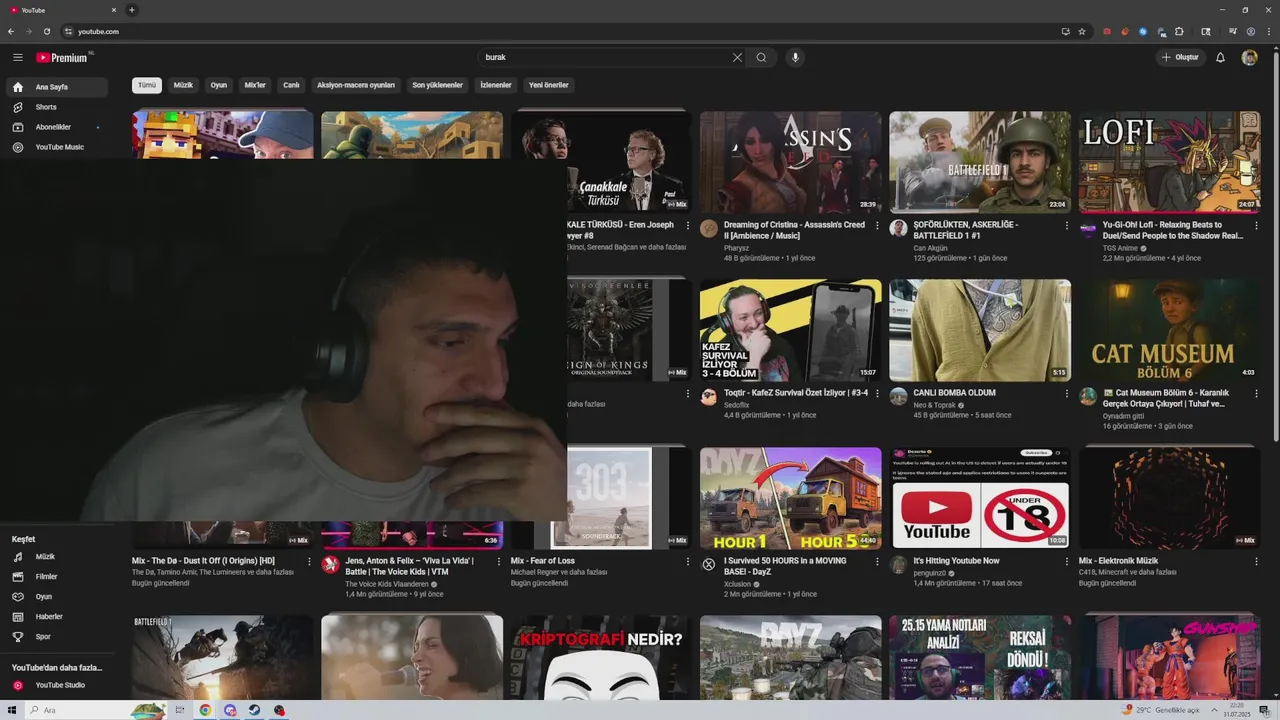Open more options for I Survived 50 HOURS
Image resolution: width=1280 pixels, height=720 pixels.
pos(877,562)
